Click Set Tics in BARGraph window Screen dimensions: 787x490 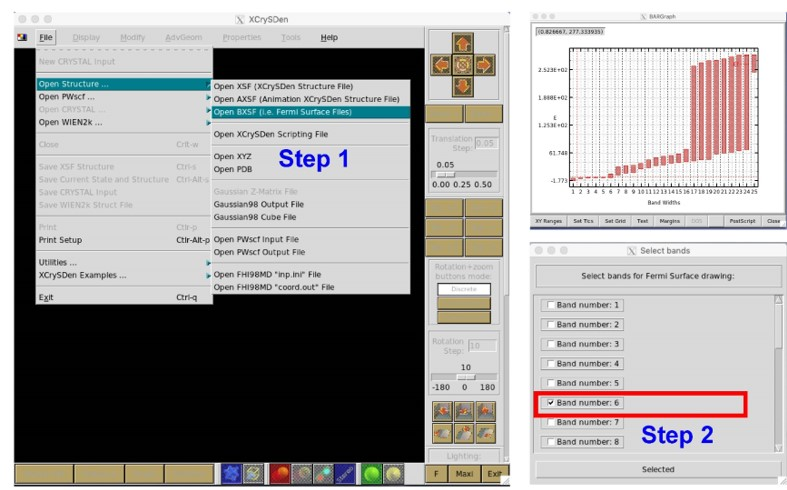(x=583, y=221)
